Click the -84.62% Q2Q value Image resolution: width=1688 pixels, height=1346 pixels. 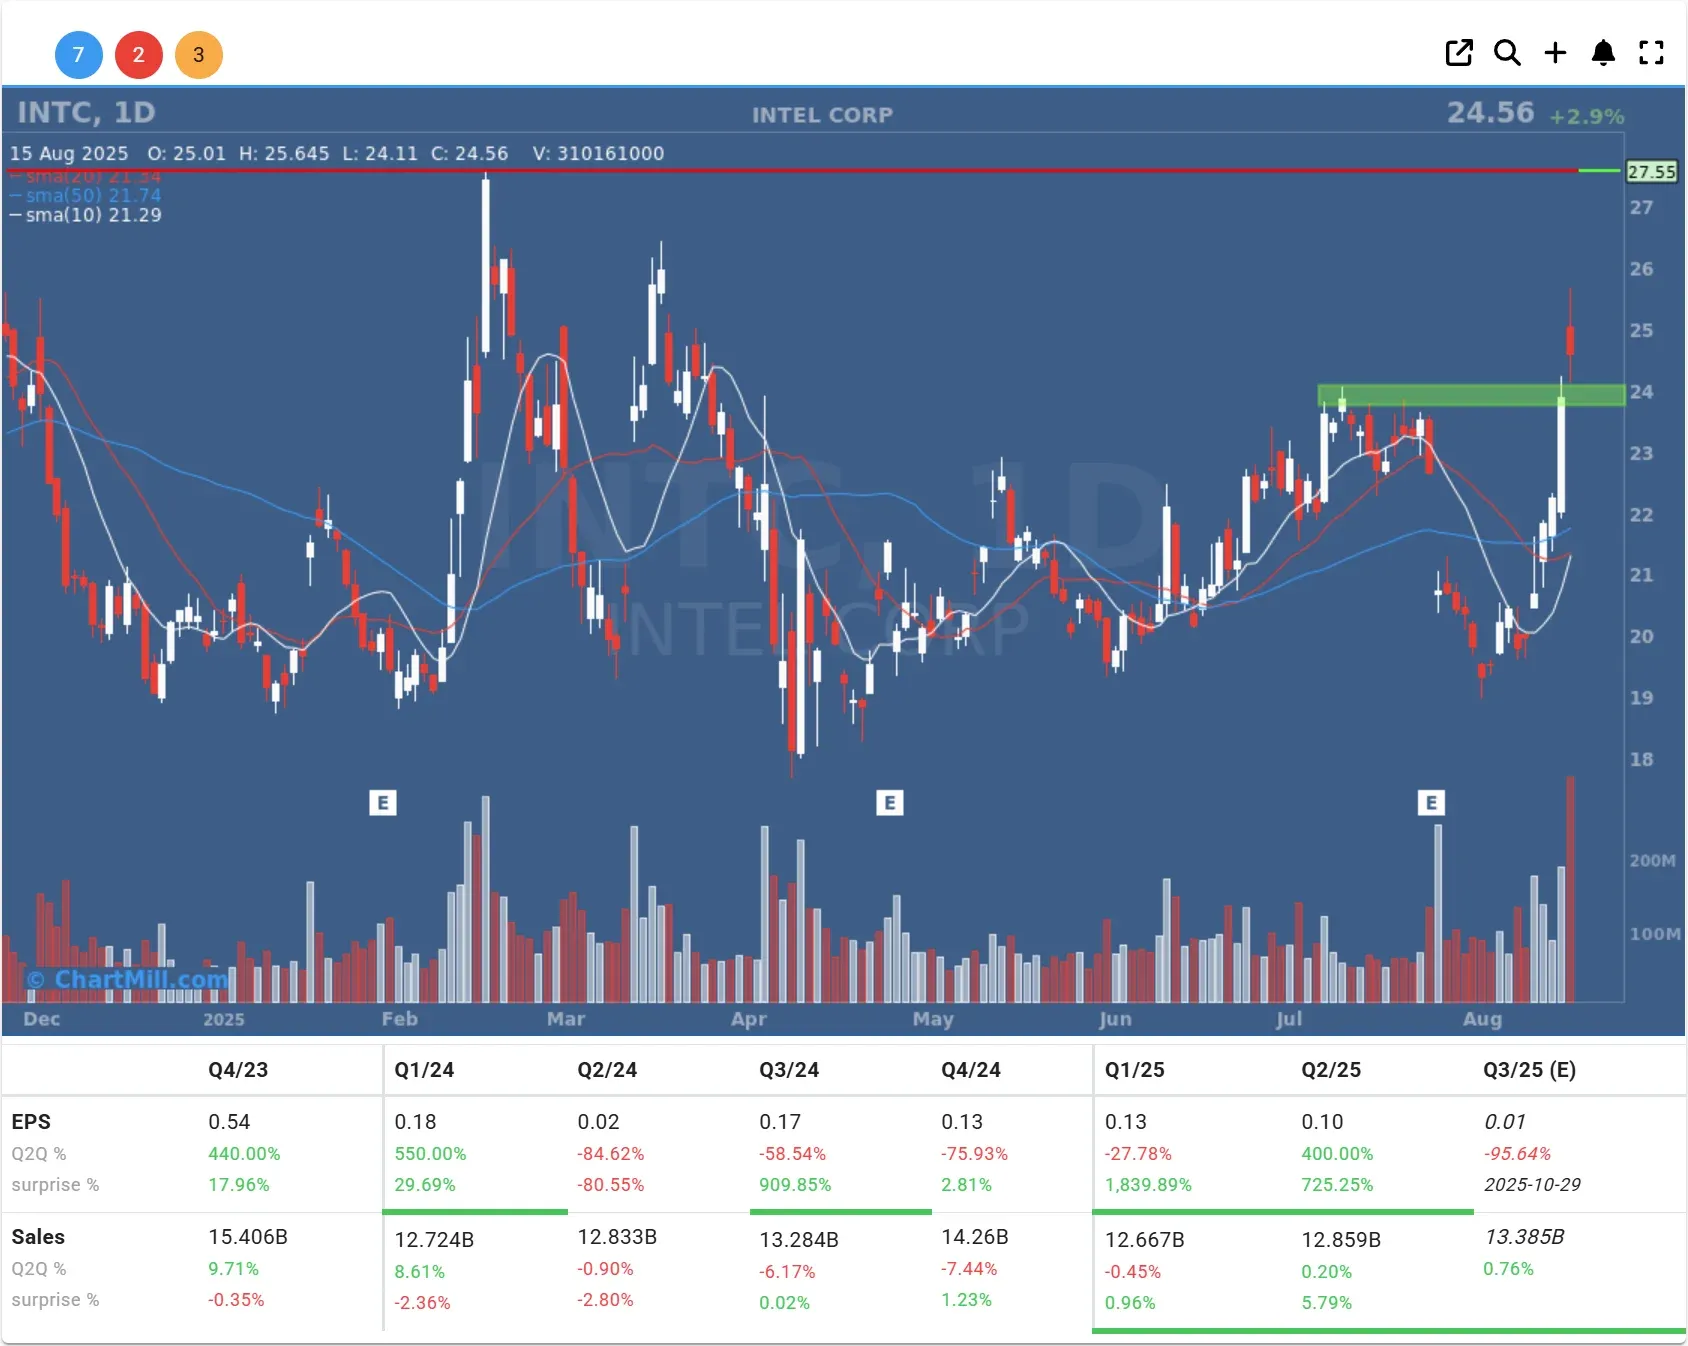(x=610, y=1153)
